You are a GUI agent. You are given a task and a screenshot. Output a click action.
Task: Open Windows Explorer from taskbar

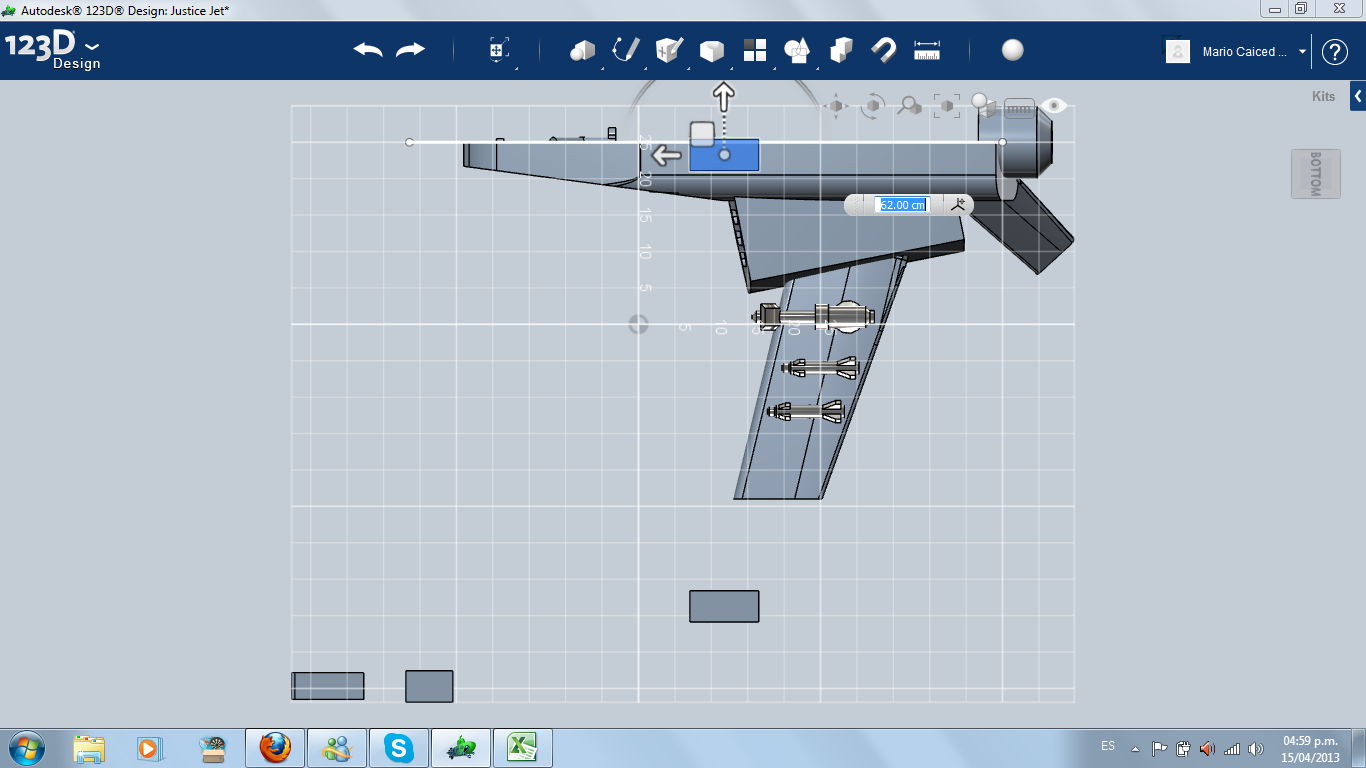[89, 748]
